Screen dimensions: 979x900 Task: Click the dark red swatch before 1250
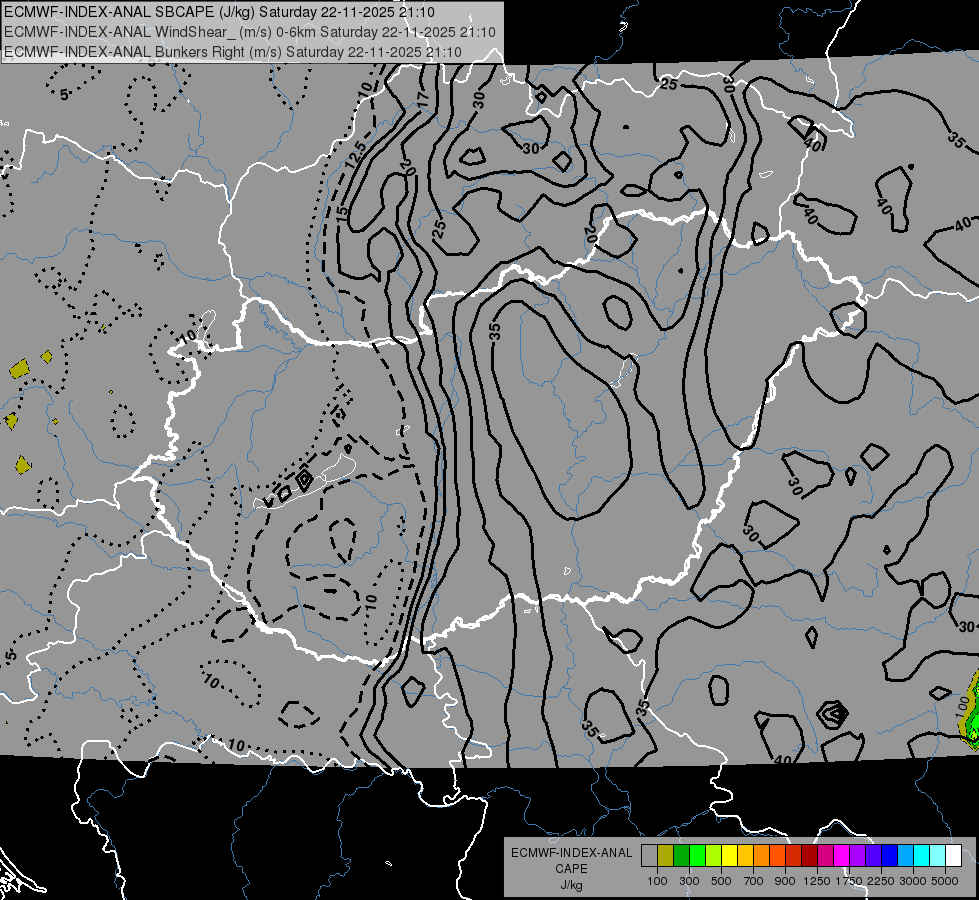pyautogui.click(x=809, y=855)
